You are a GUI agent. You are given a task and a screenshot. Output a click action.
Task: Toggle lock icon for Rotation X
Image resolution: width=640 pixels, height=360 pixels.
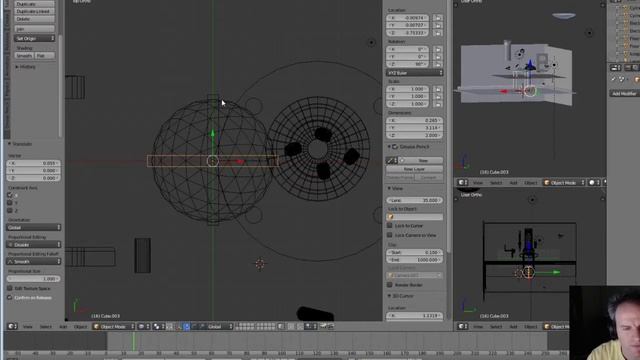click(437, 49)
